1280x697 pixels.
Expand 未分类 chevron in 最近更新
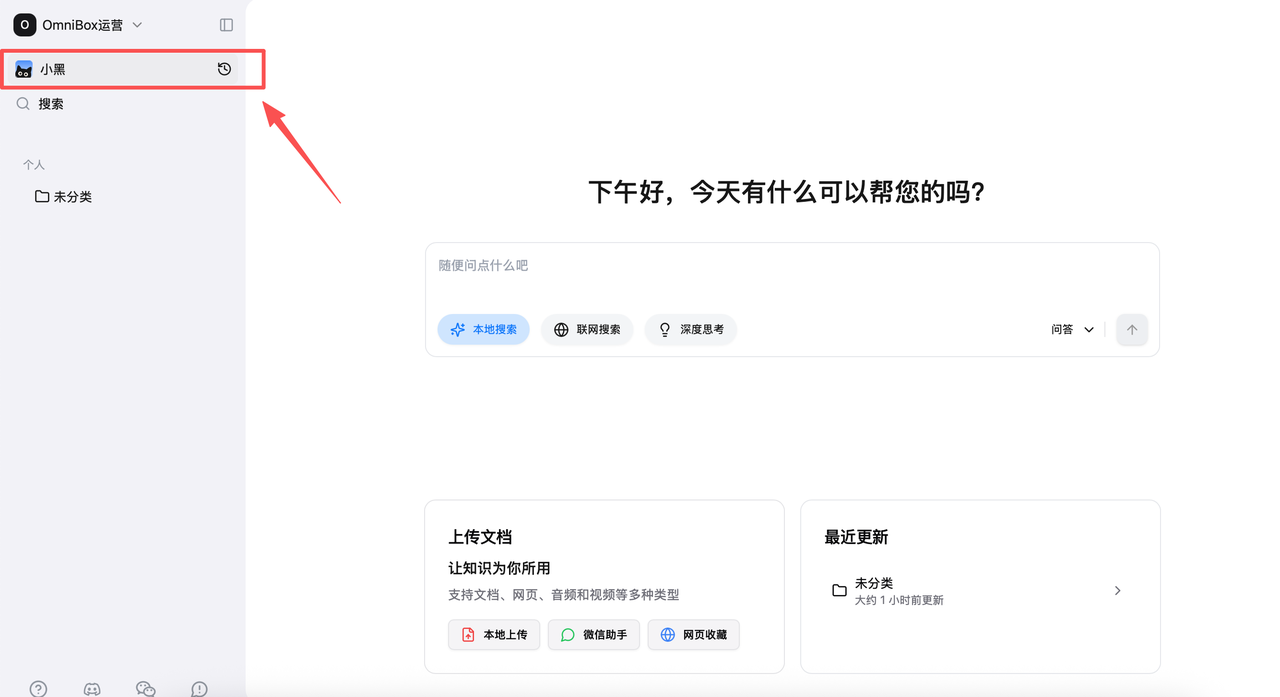coord(1117,591)
